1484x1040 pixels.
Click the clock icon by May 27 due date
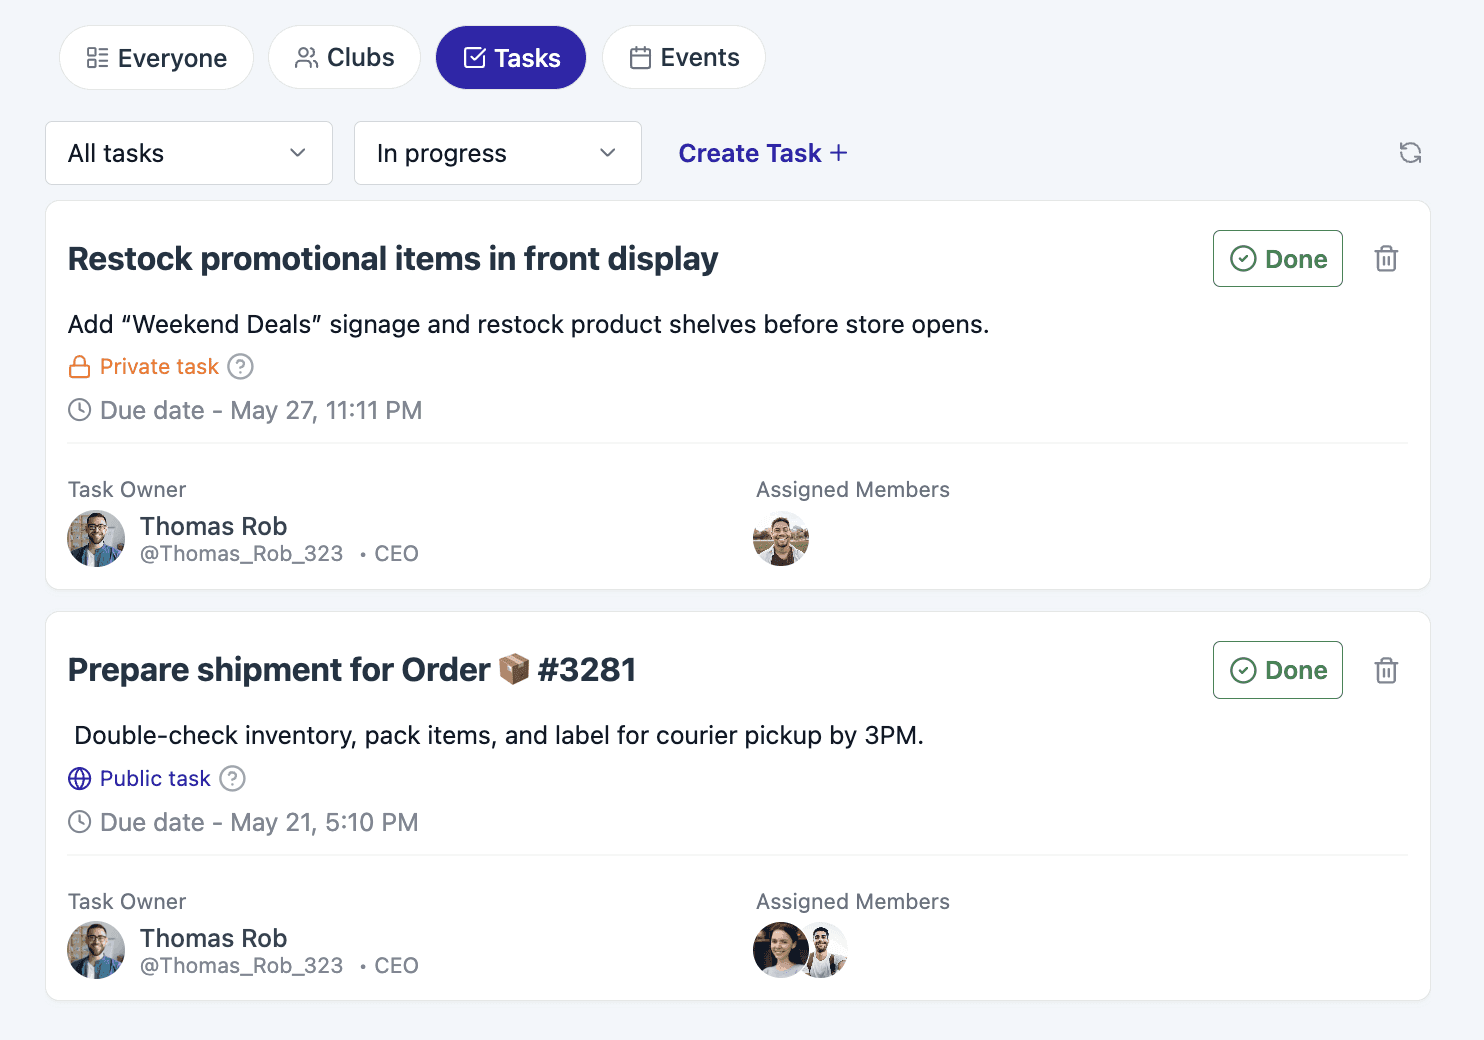point(80,410)
